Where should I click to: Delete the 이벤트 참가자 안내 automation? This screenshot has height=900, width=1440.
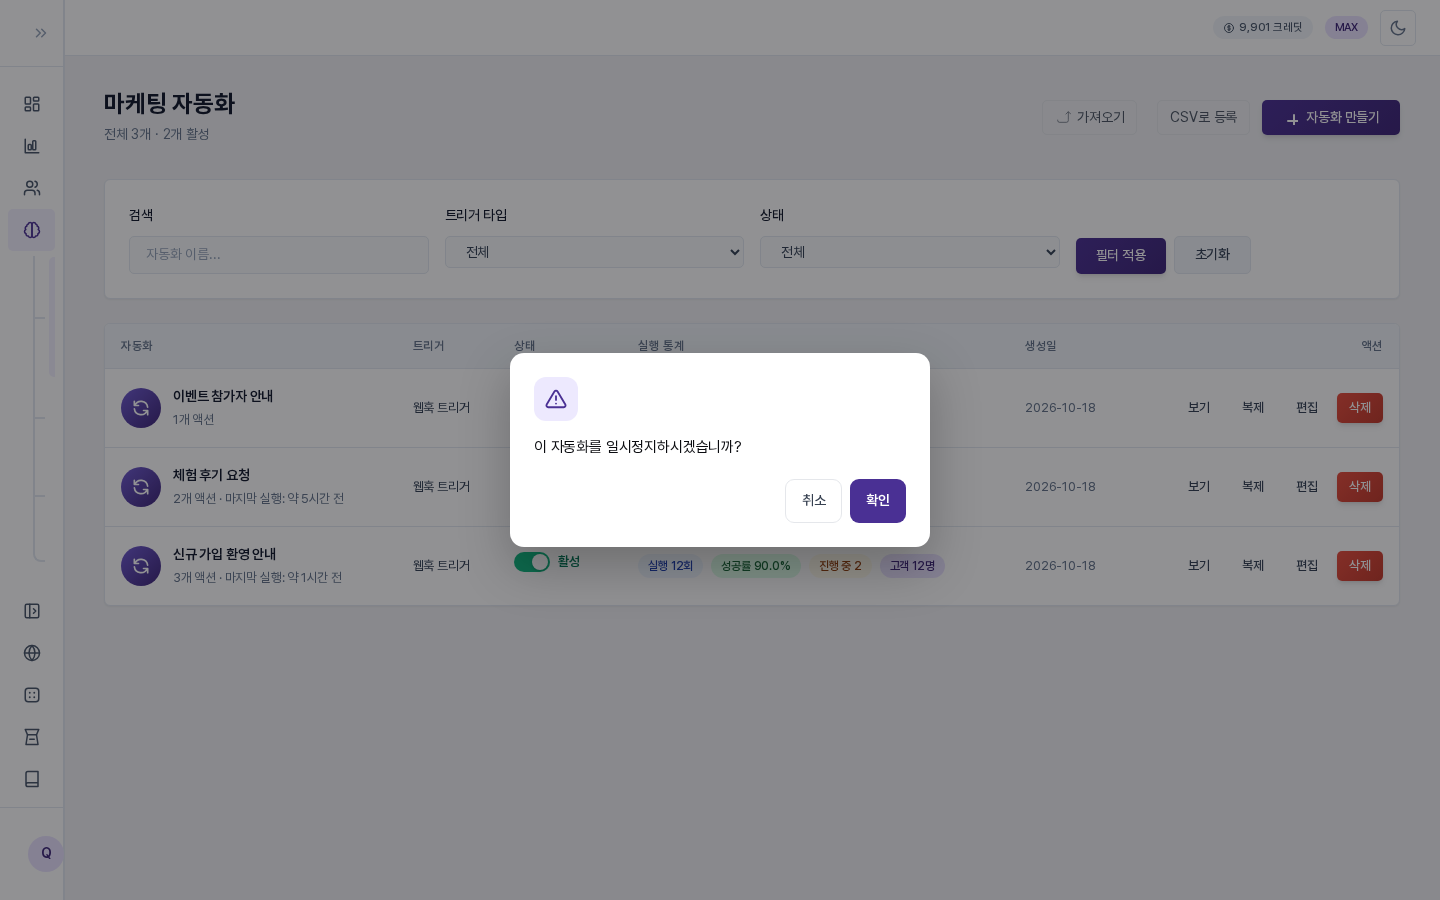tap(1360, 408)
